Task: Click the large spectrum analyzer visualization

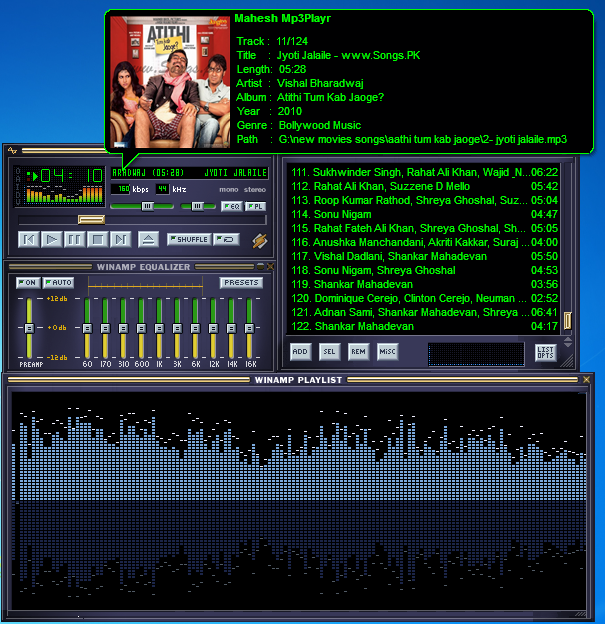Action: (x=299, y=500)
